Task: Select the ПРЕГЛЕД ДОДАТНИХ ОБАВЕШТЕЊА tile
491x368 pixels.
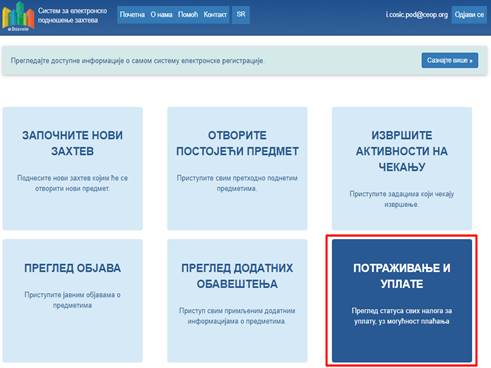Action: [237, 300]
